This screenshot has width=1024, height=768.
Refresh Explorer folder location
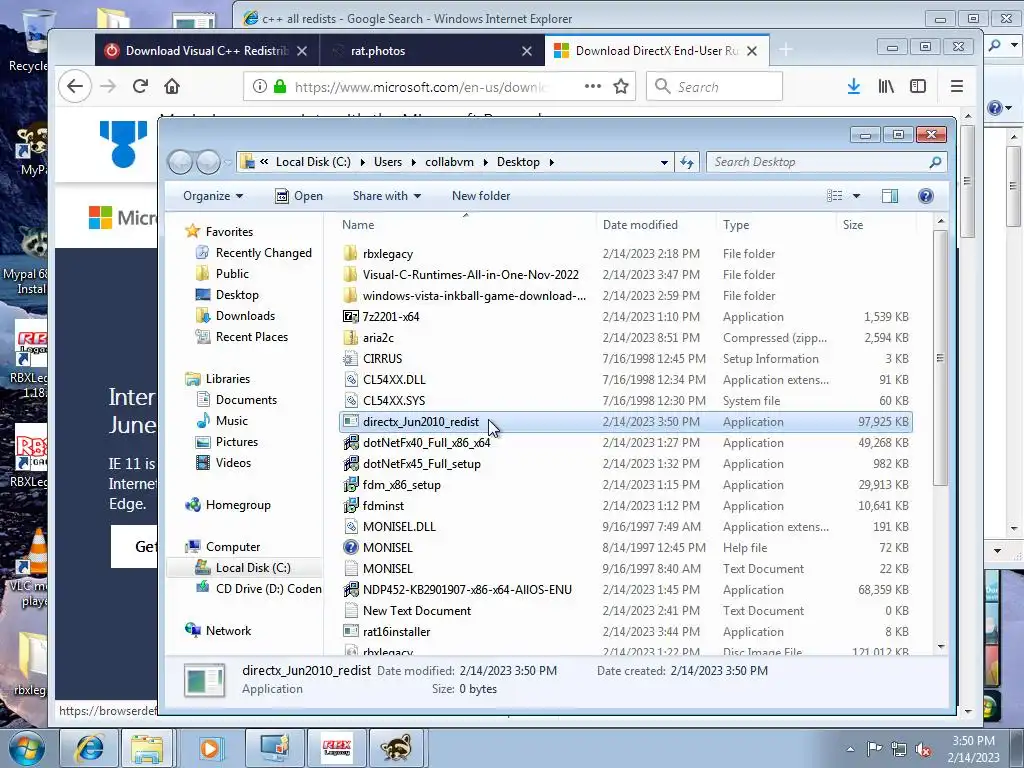(x=687, y=162)
